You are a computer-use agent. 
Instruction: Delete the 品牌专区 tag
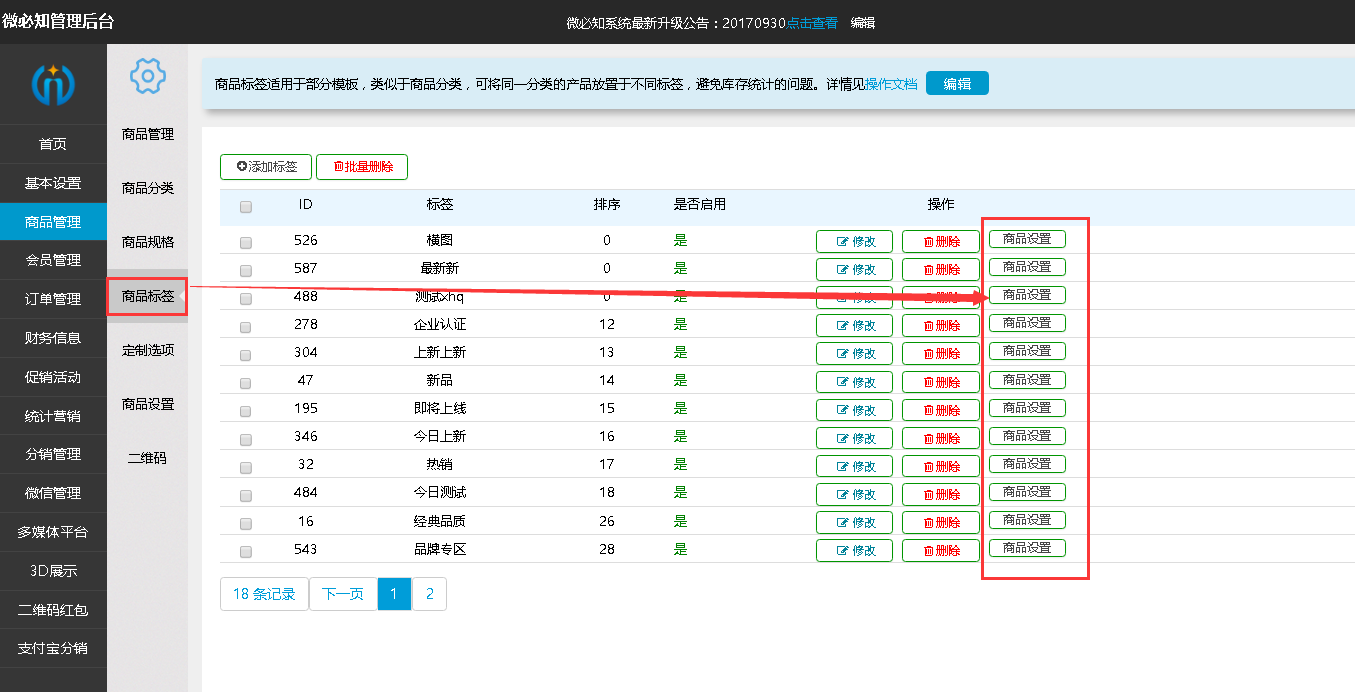tap(940, 550)
